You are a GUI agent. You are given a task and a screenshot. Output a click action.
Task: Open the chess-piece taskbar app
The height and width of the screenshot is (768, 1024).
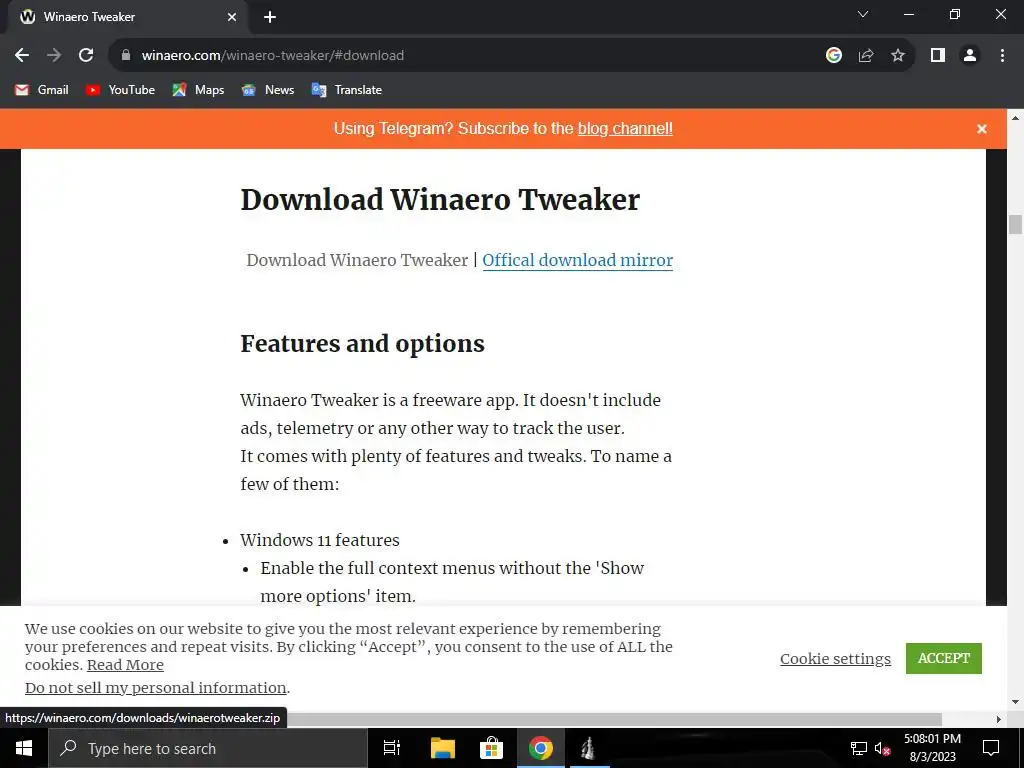588,748
